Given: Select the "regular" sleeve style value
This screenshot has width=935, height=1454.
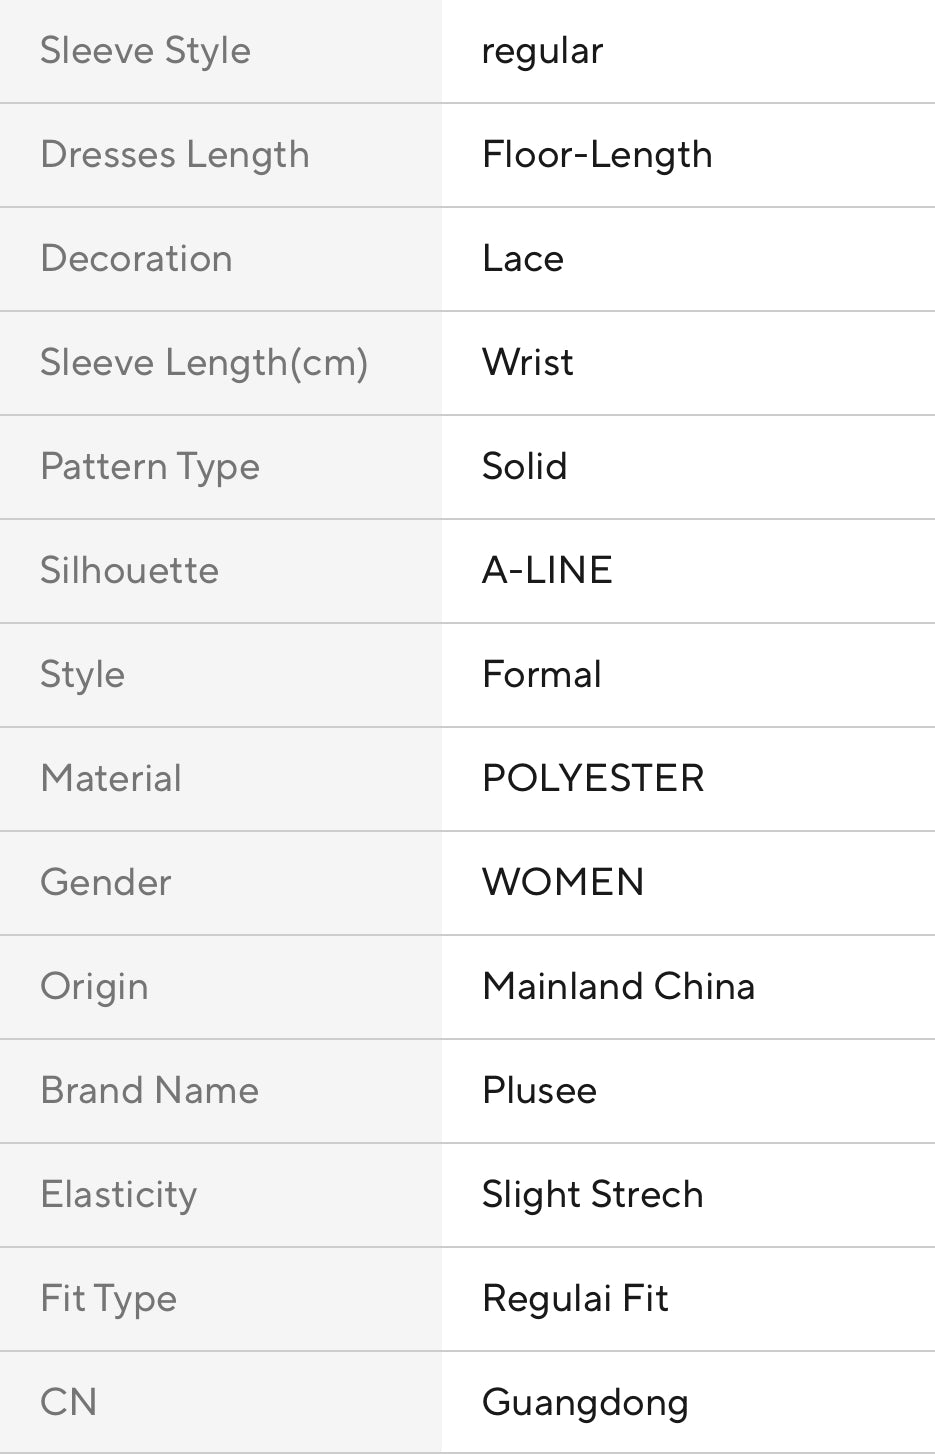Looking at the screenshot, I should pos(542,51).
